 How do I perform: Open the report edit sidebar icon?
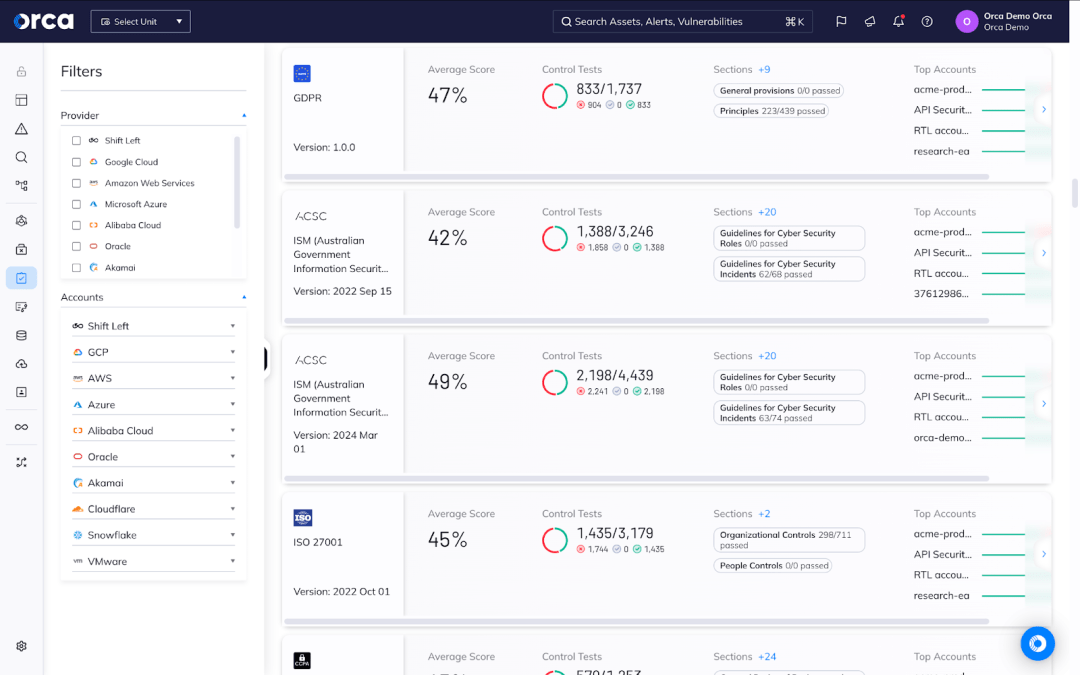(x=21, y=307)
